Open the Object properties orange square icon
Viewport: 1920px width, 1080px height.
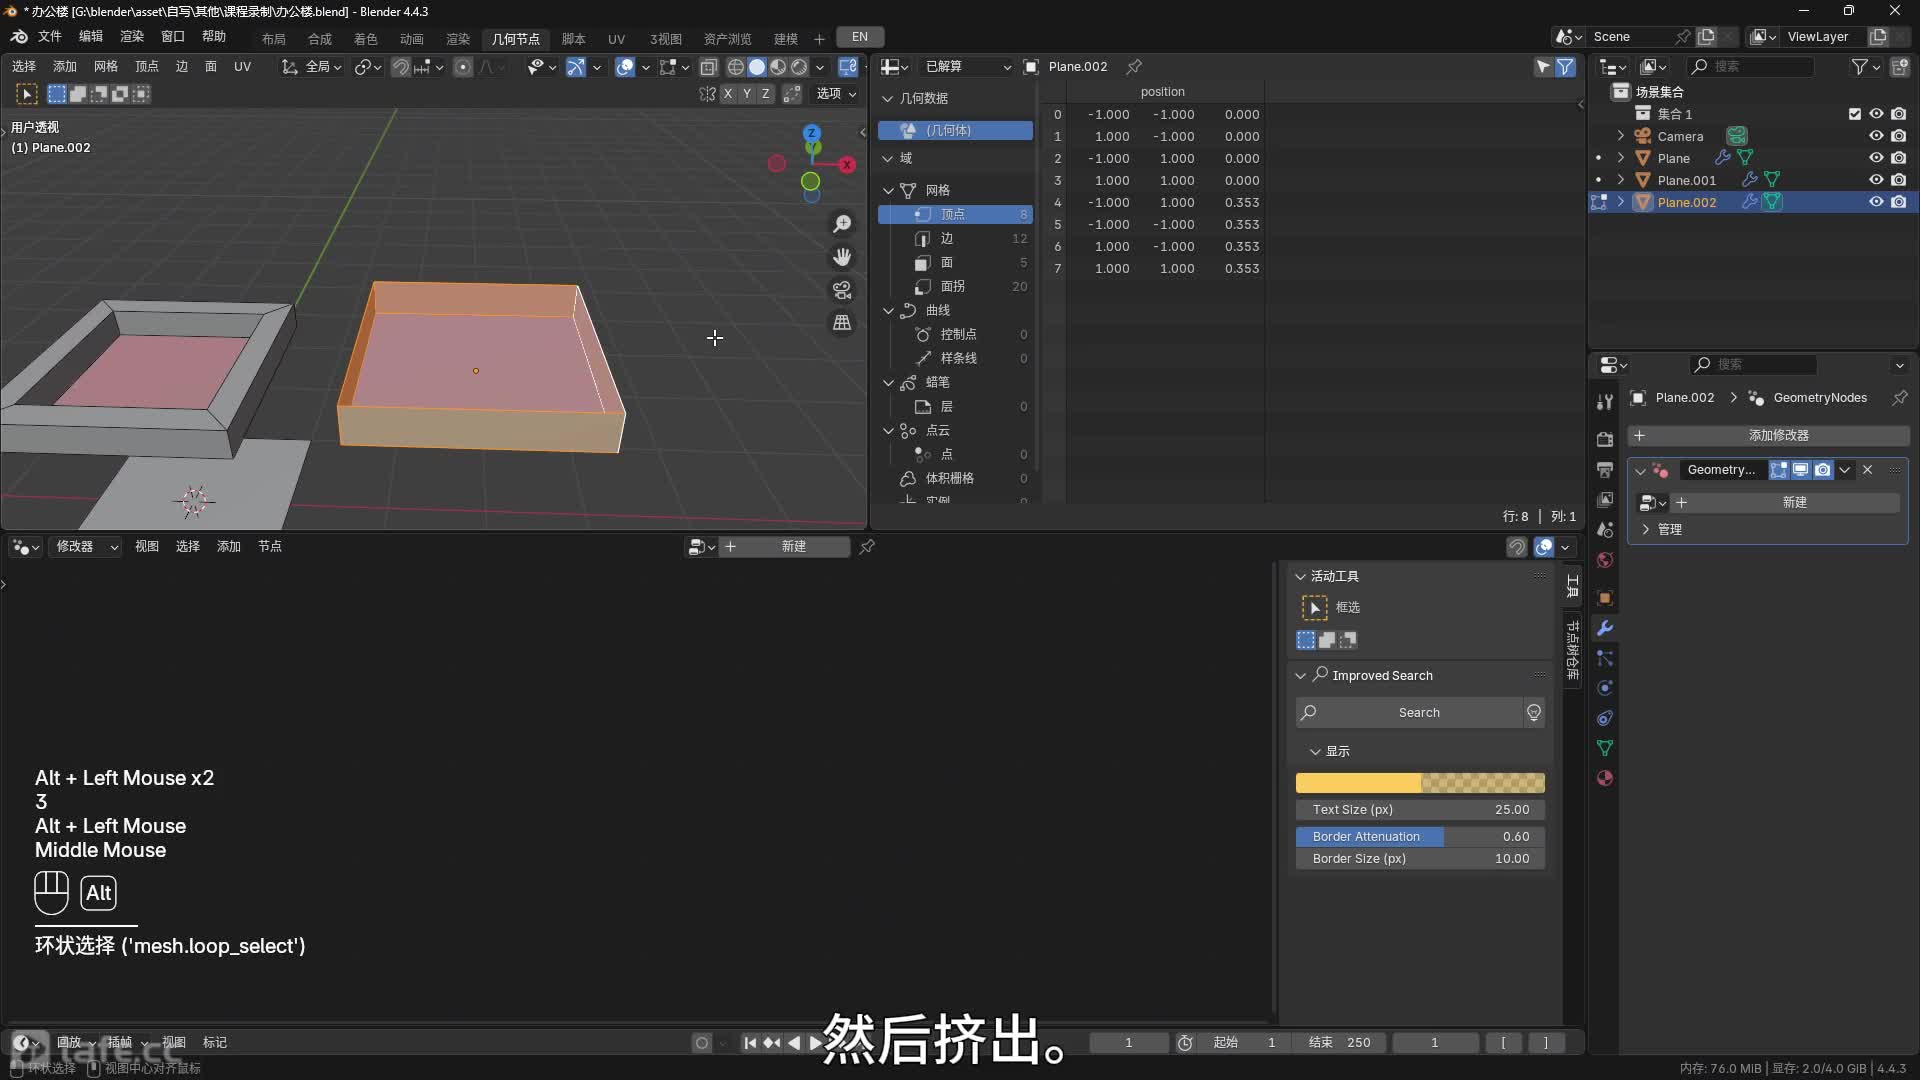point(1605,598)
